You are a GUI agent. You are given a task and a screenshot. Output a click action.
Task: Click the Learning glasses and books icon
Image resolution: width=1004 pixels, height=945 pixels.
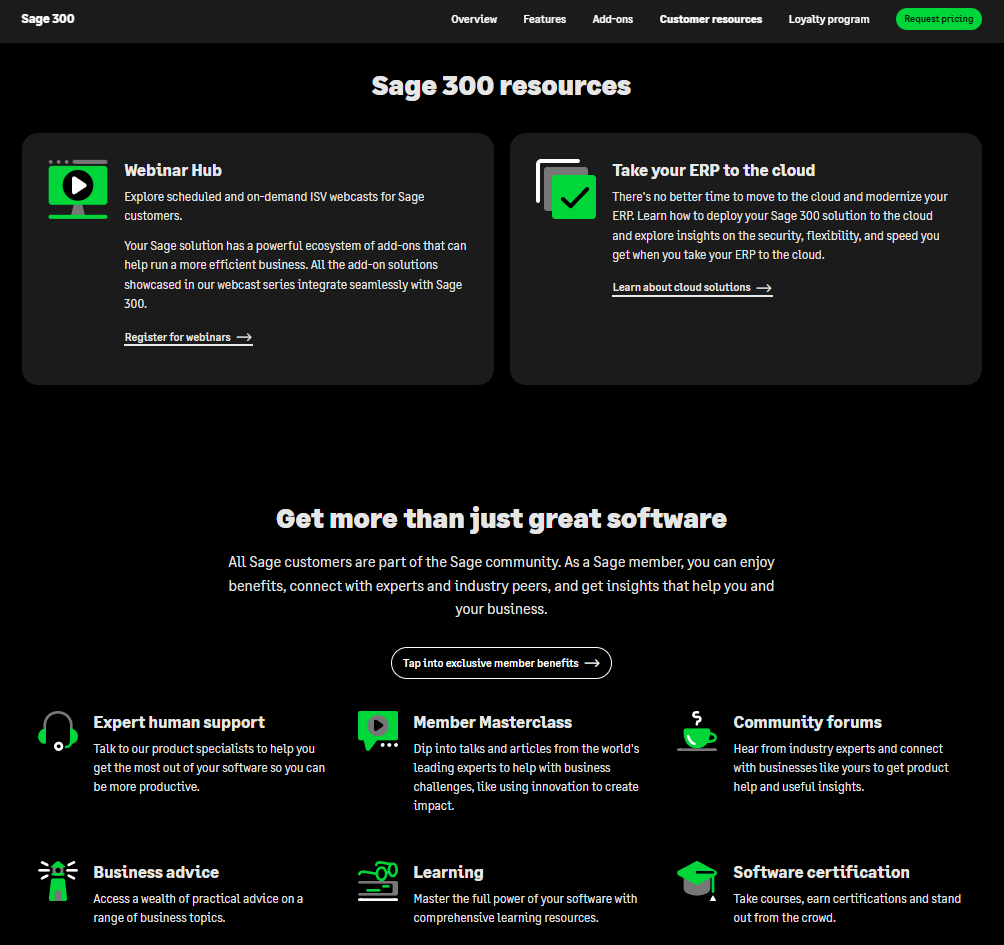click(378, 881)
